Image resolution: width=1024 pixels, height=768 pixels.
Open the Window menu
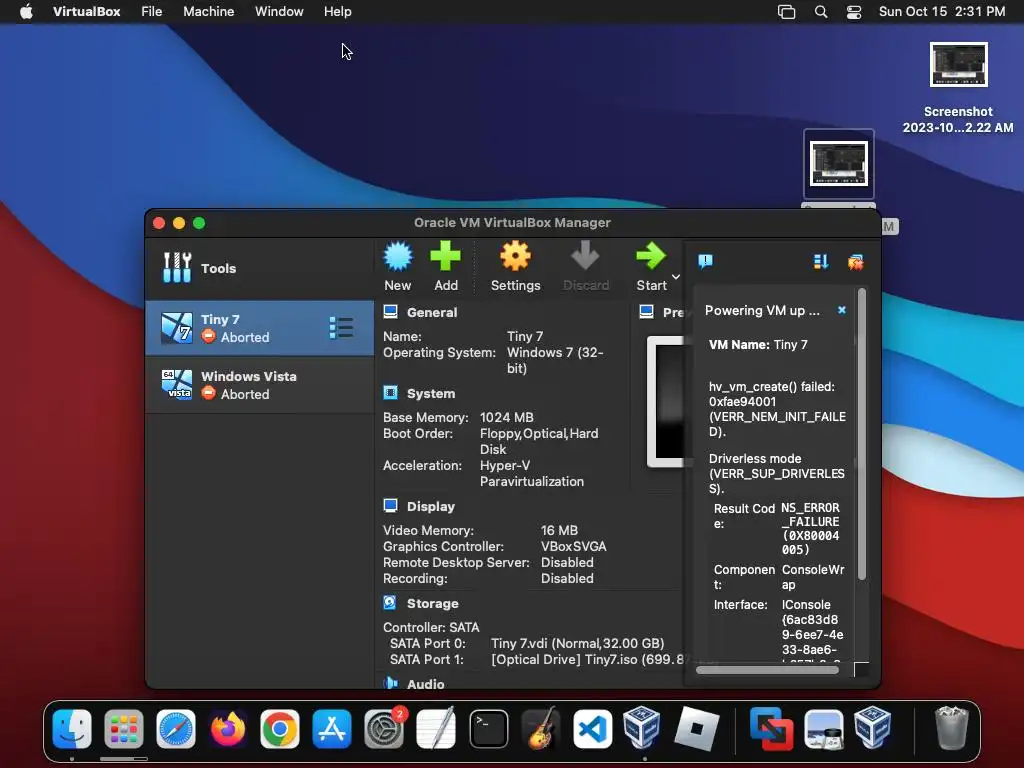[x=279, y=12]
